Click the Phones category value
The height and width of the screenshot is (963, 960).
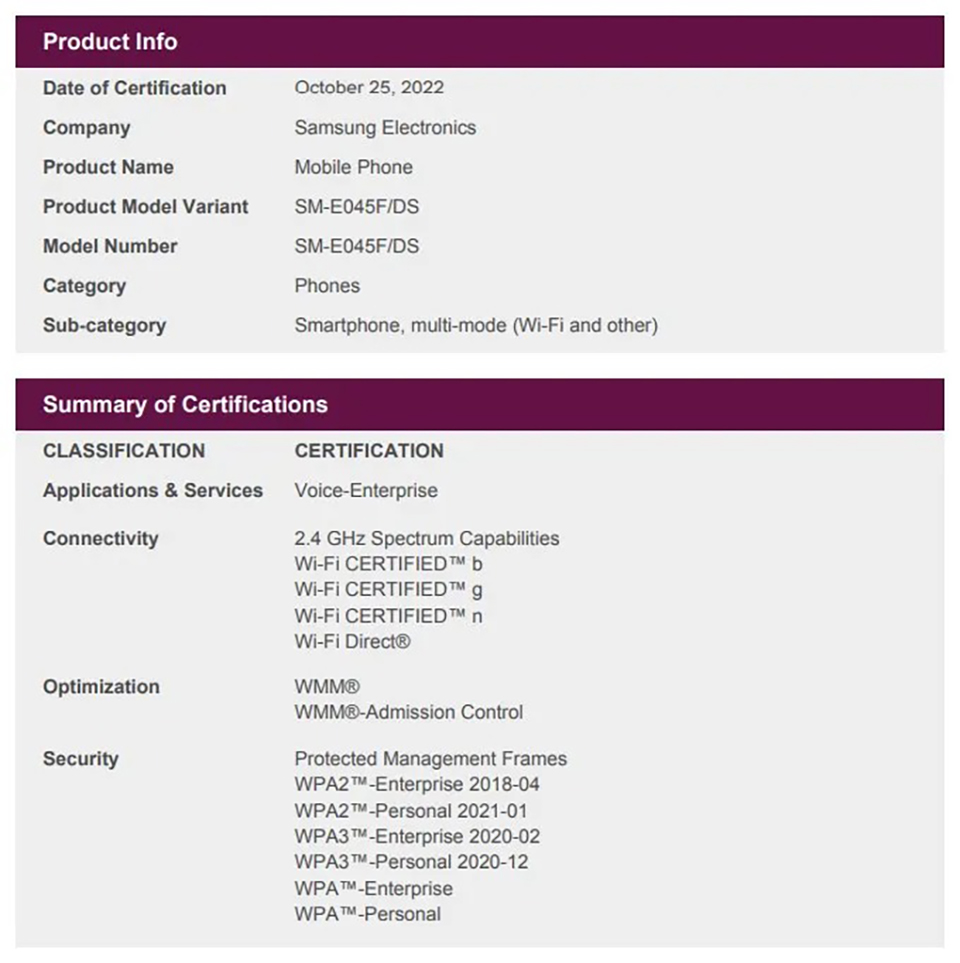[327, 286]
